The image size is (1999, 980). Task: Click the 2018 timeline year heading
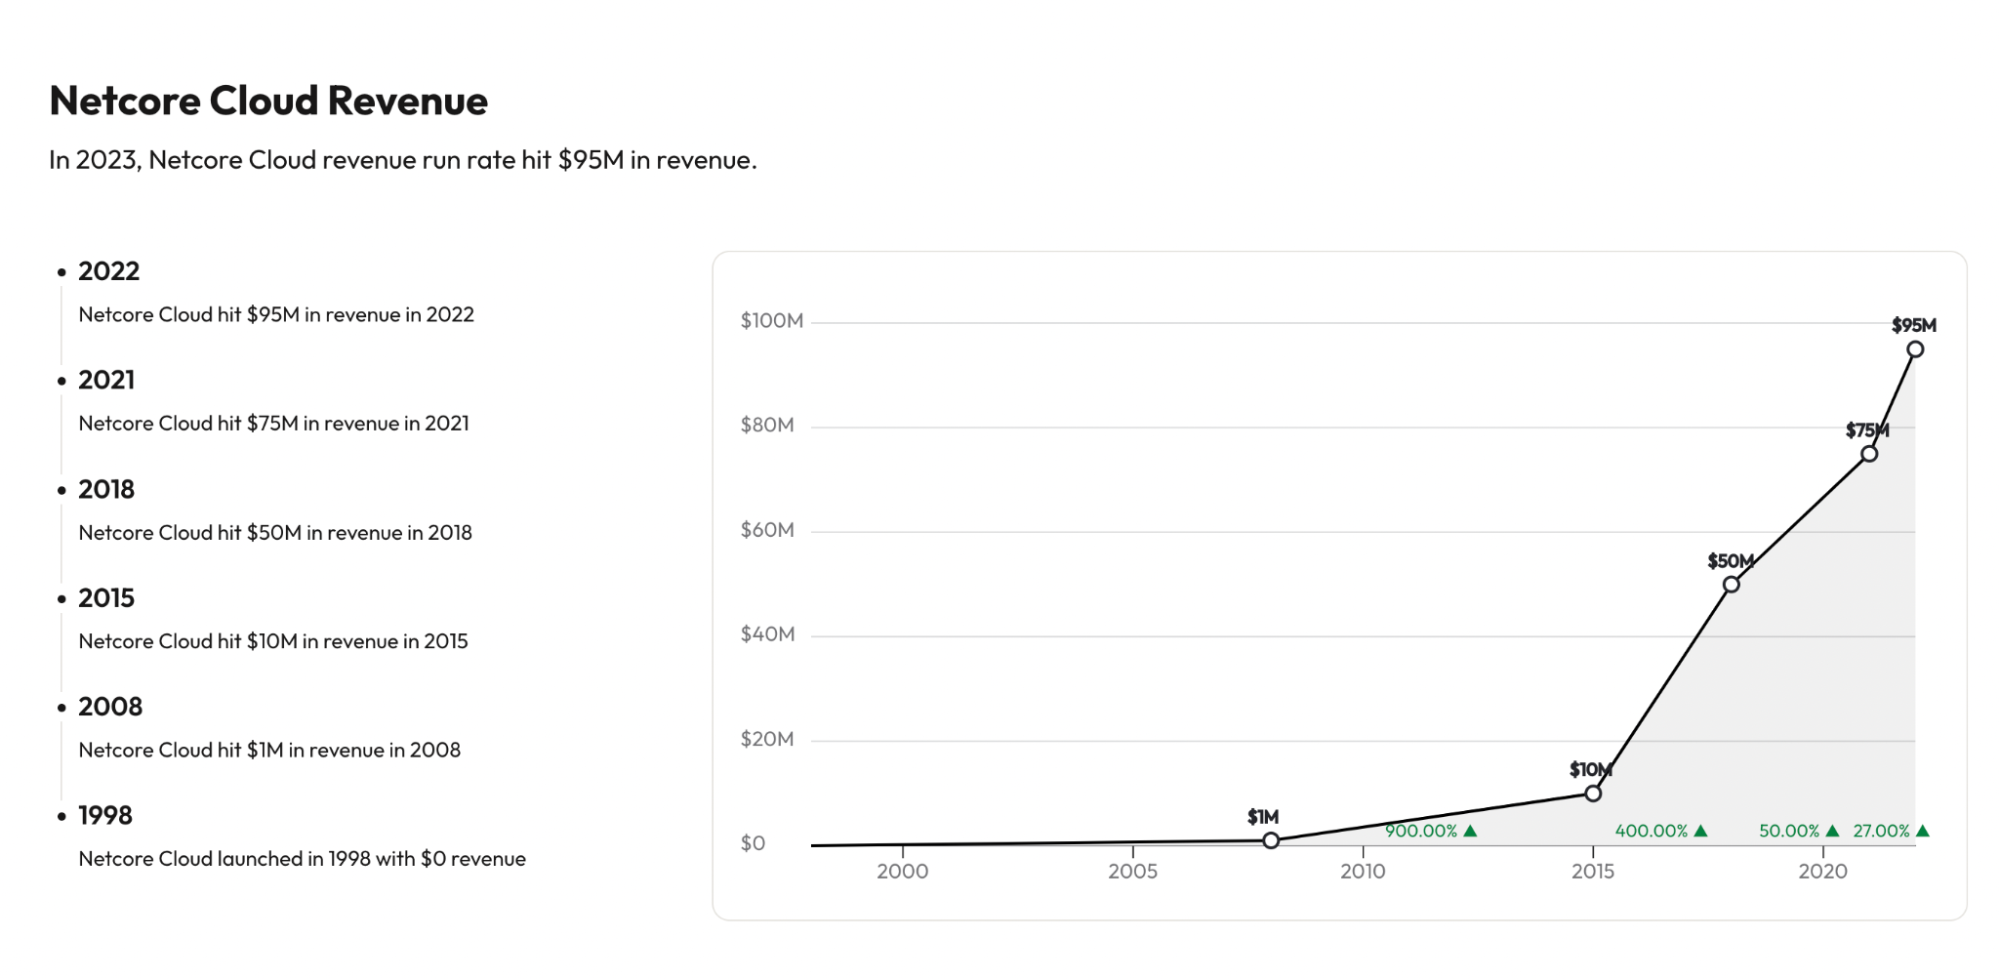(x=106, y=489)
